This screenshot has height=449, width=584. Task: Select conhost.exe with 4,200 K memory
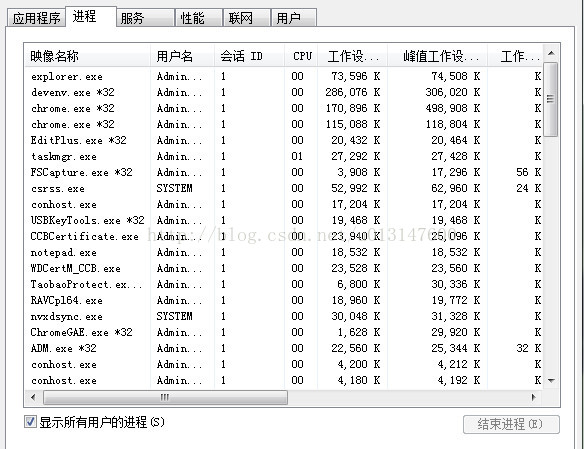pos(284,364)
